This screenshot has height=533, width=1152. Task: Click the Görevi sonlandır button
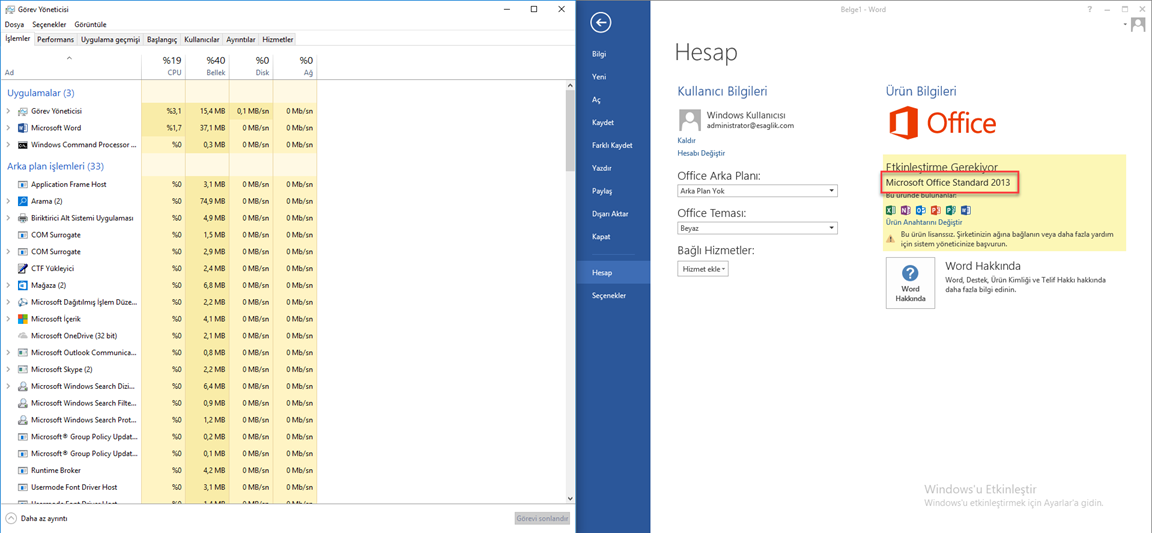542,518
